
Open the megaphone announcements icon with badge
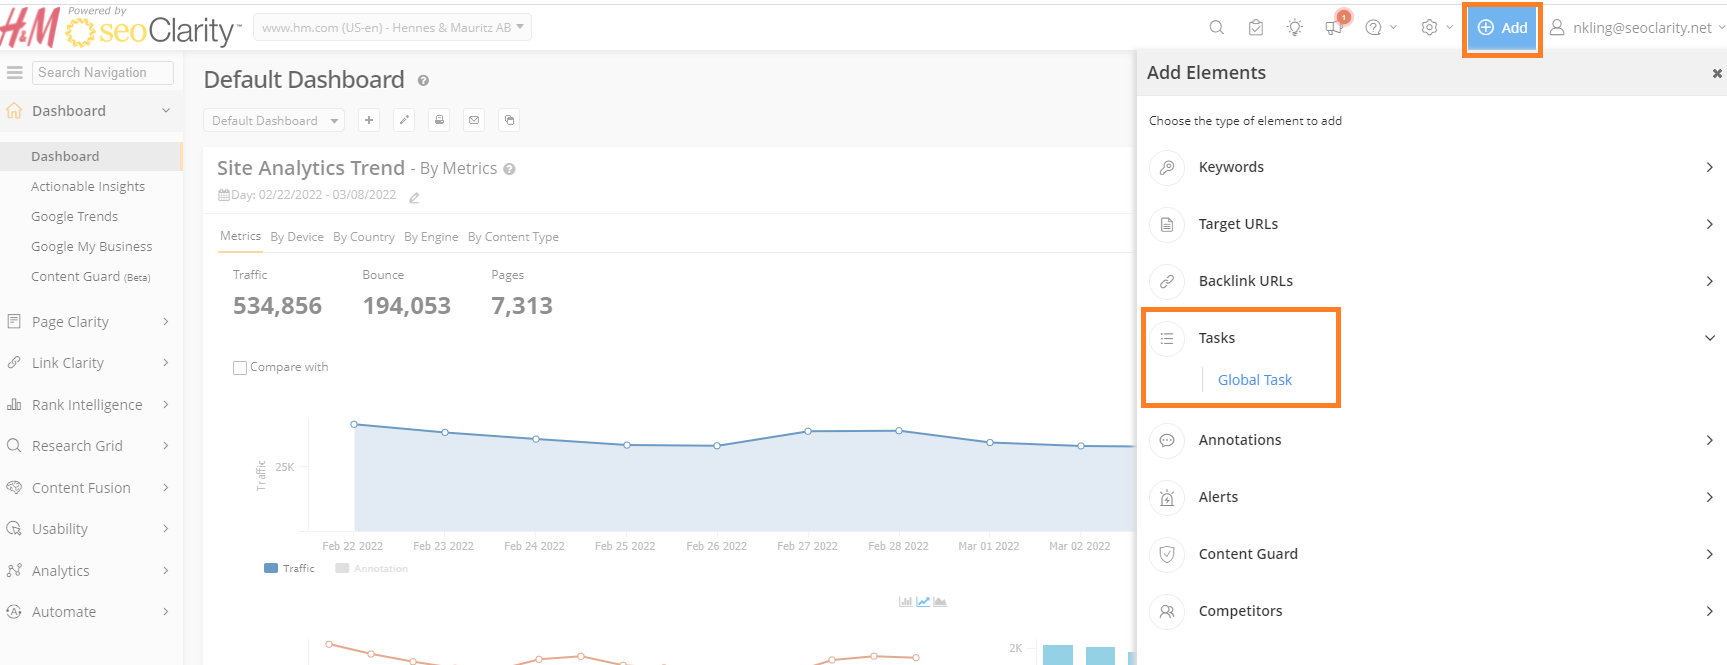coord(1334,28)
